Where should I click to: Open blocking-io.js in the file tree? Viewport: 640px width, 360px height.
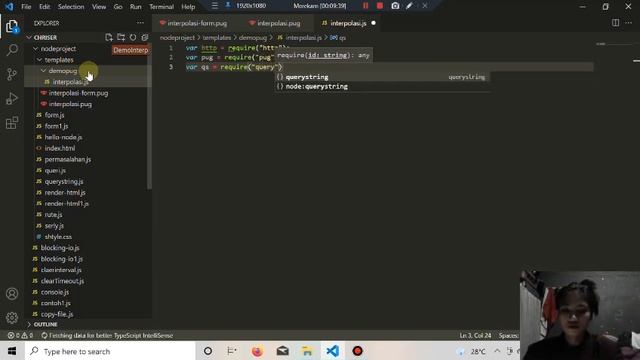tap(60, 248)
